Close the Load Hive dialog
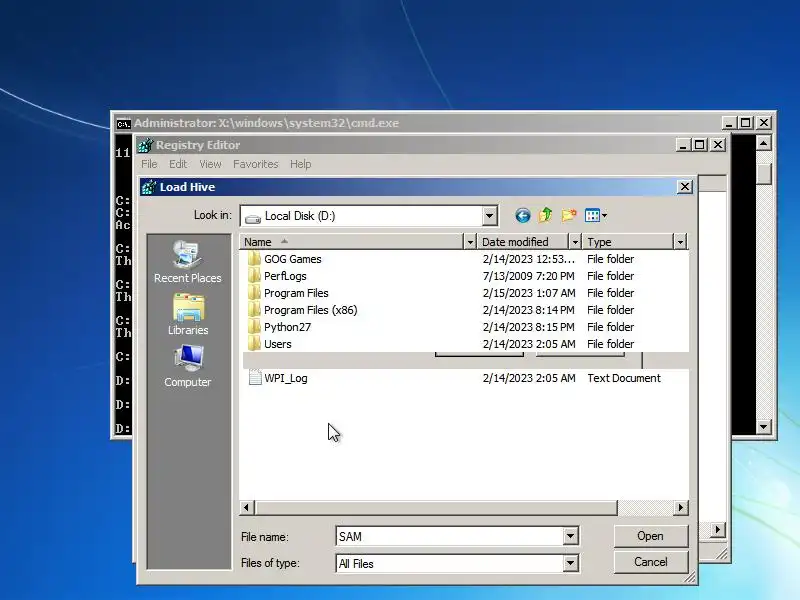800x600 pixels. click(685, 187)
